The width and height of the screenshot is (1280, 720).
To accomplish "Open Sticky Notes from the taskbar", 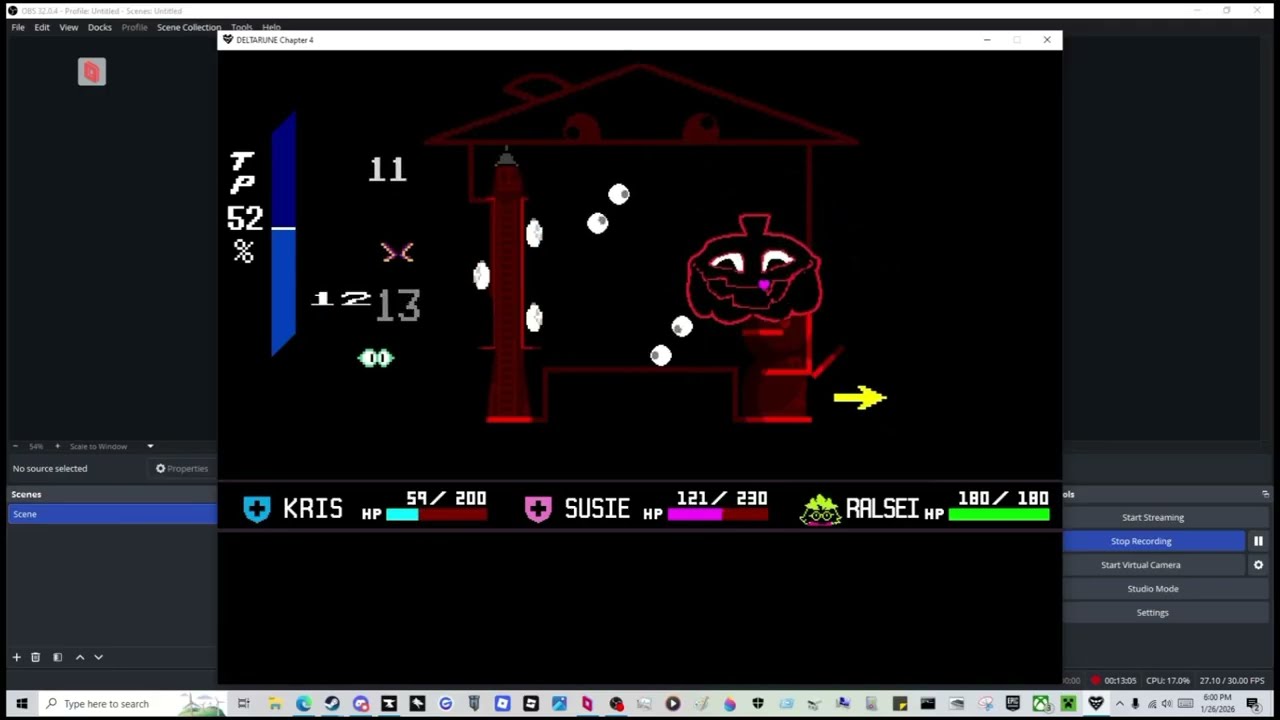I will point(900,704).
